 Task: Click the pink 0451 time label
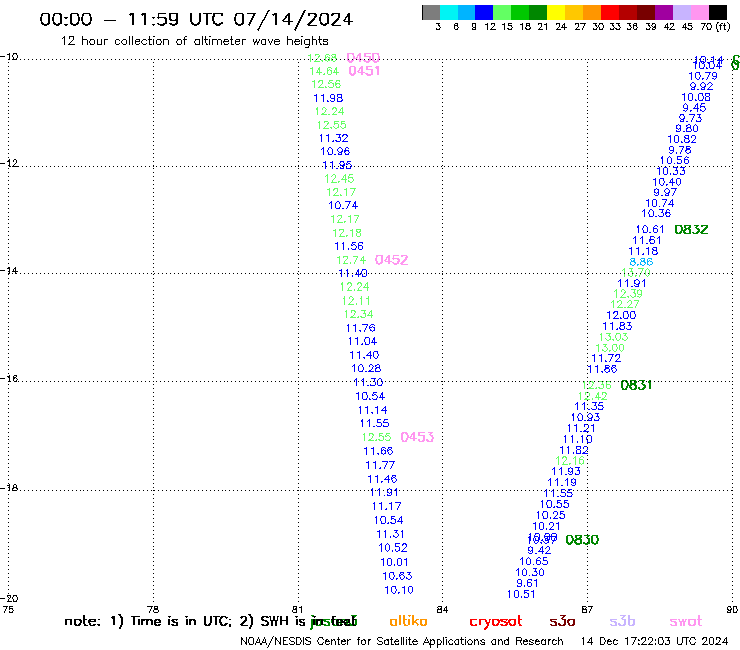coord(364,71)
